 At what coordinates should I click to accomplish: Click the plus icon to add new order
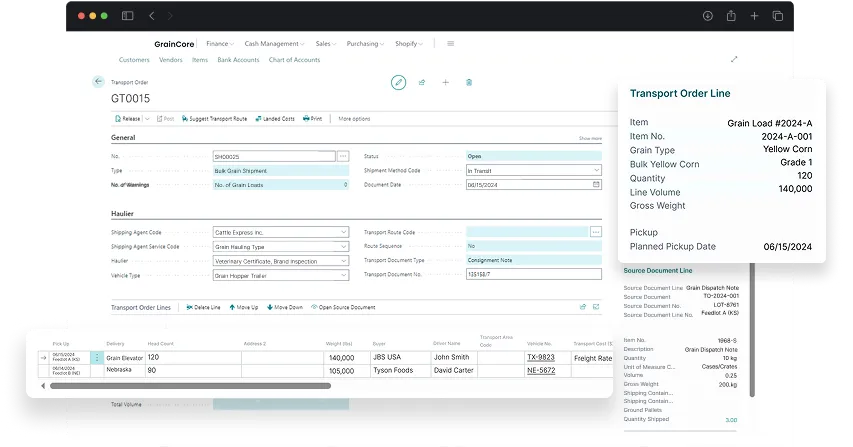tap(445, 82)
